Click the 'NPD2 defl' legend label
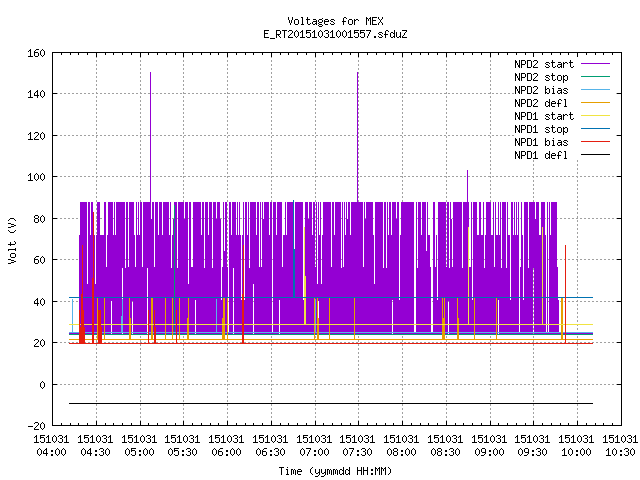 tap(541, 103)
